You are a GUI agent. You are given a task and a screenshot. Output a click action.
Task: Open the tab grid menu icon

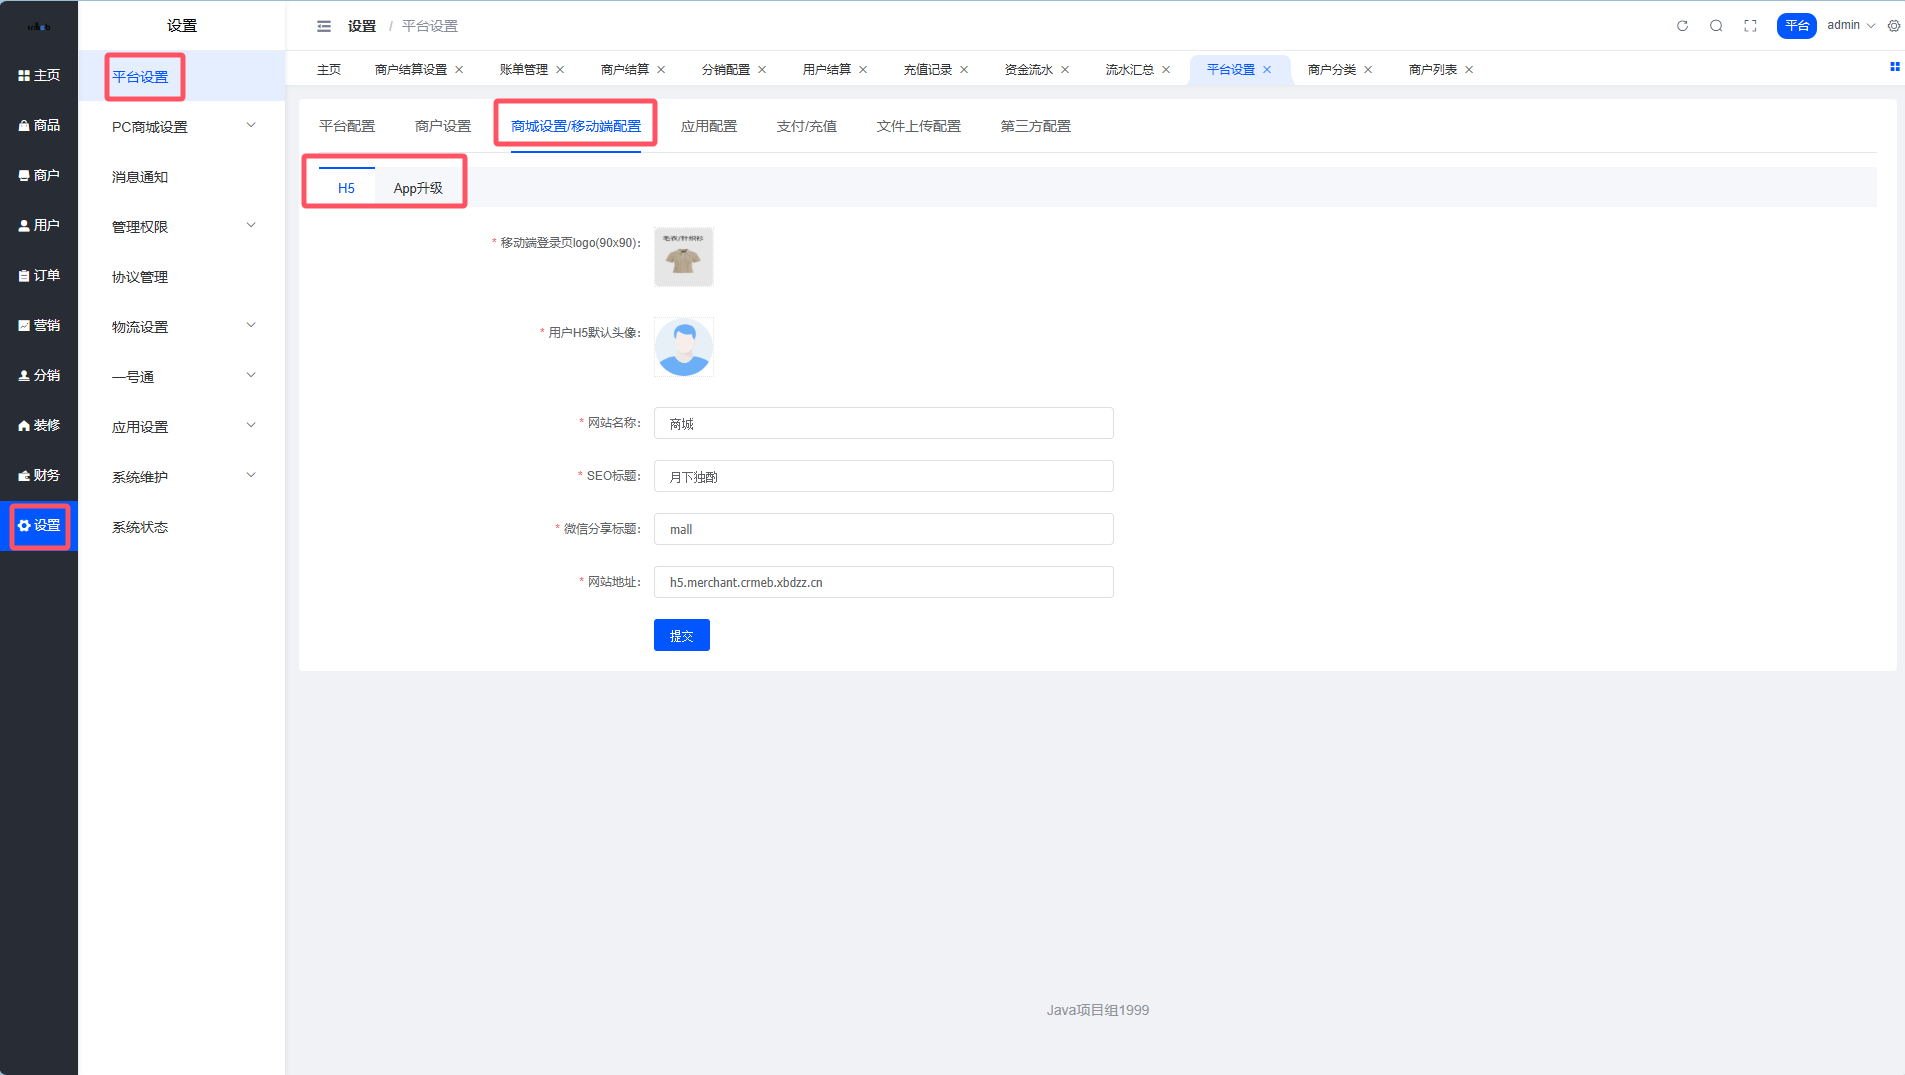pos(1894,67)
